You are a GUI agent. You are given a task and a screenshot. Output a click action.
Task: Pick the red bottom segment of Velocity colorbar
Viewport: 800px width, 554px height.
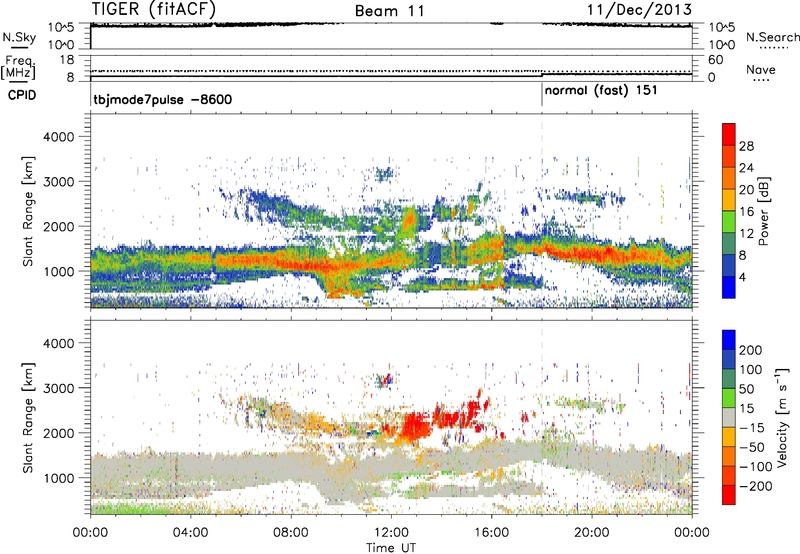(729, 495)
